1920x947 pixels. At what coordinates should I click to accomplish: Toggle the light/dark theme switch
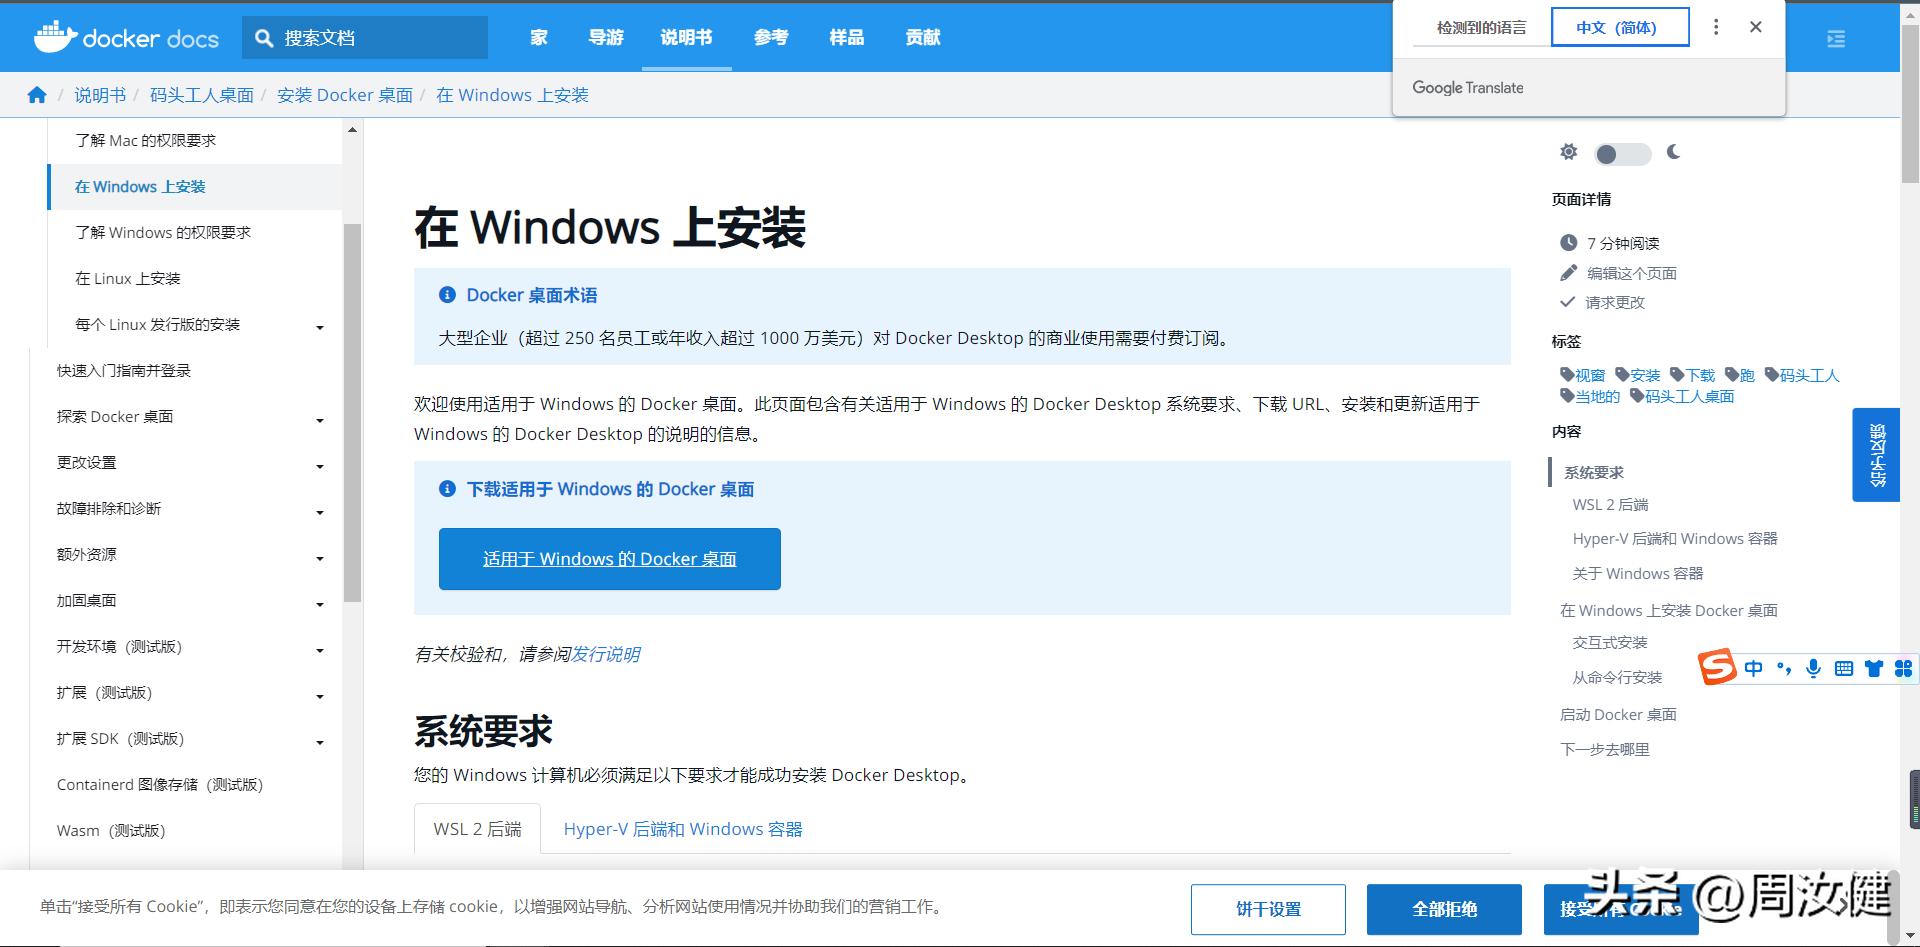[1622, 154]
